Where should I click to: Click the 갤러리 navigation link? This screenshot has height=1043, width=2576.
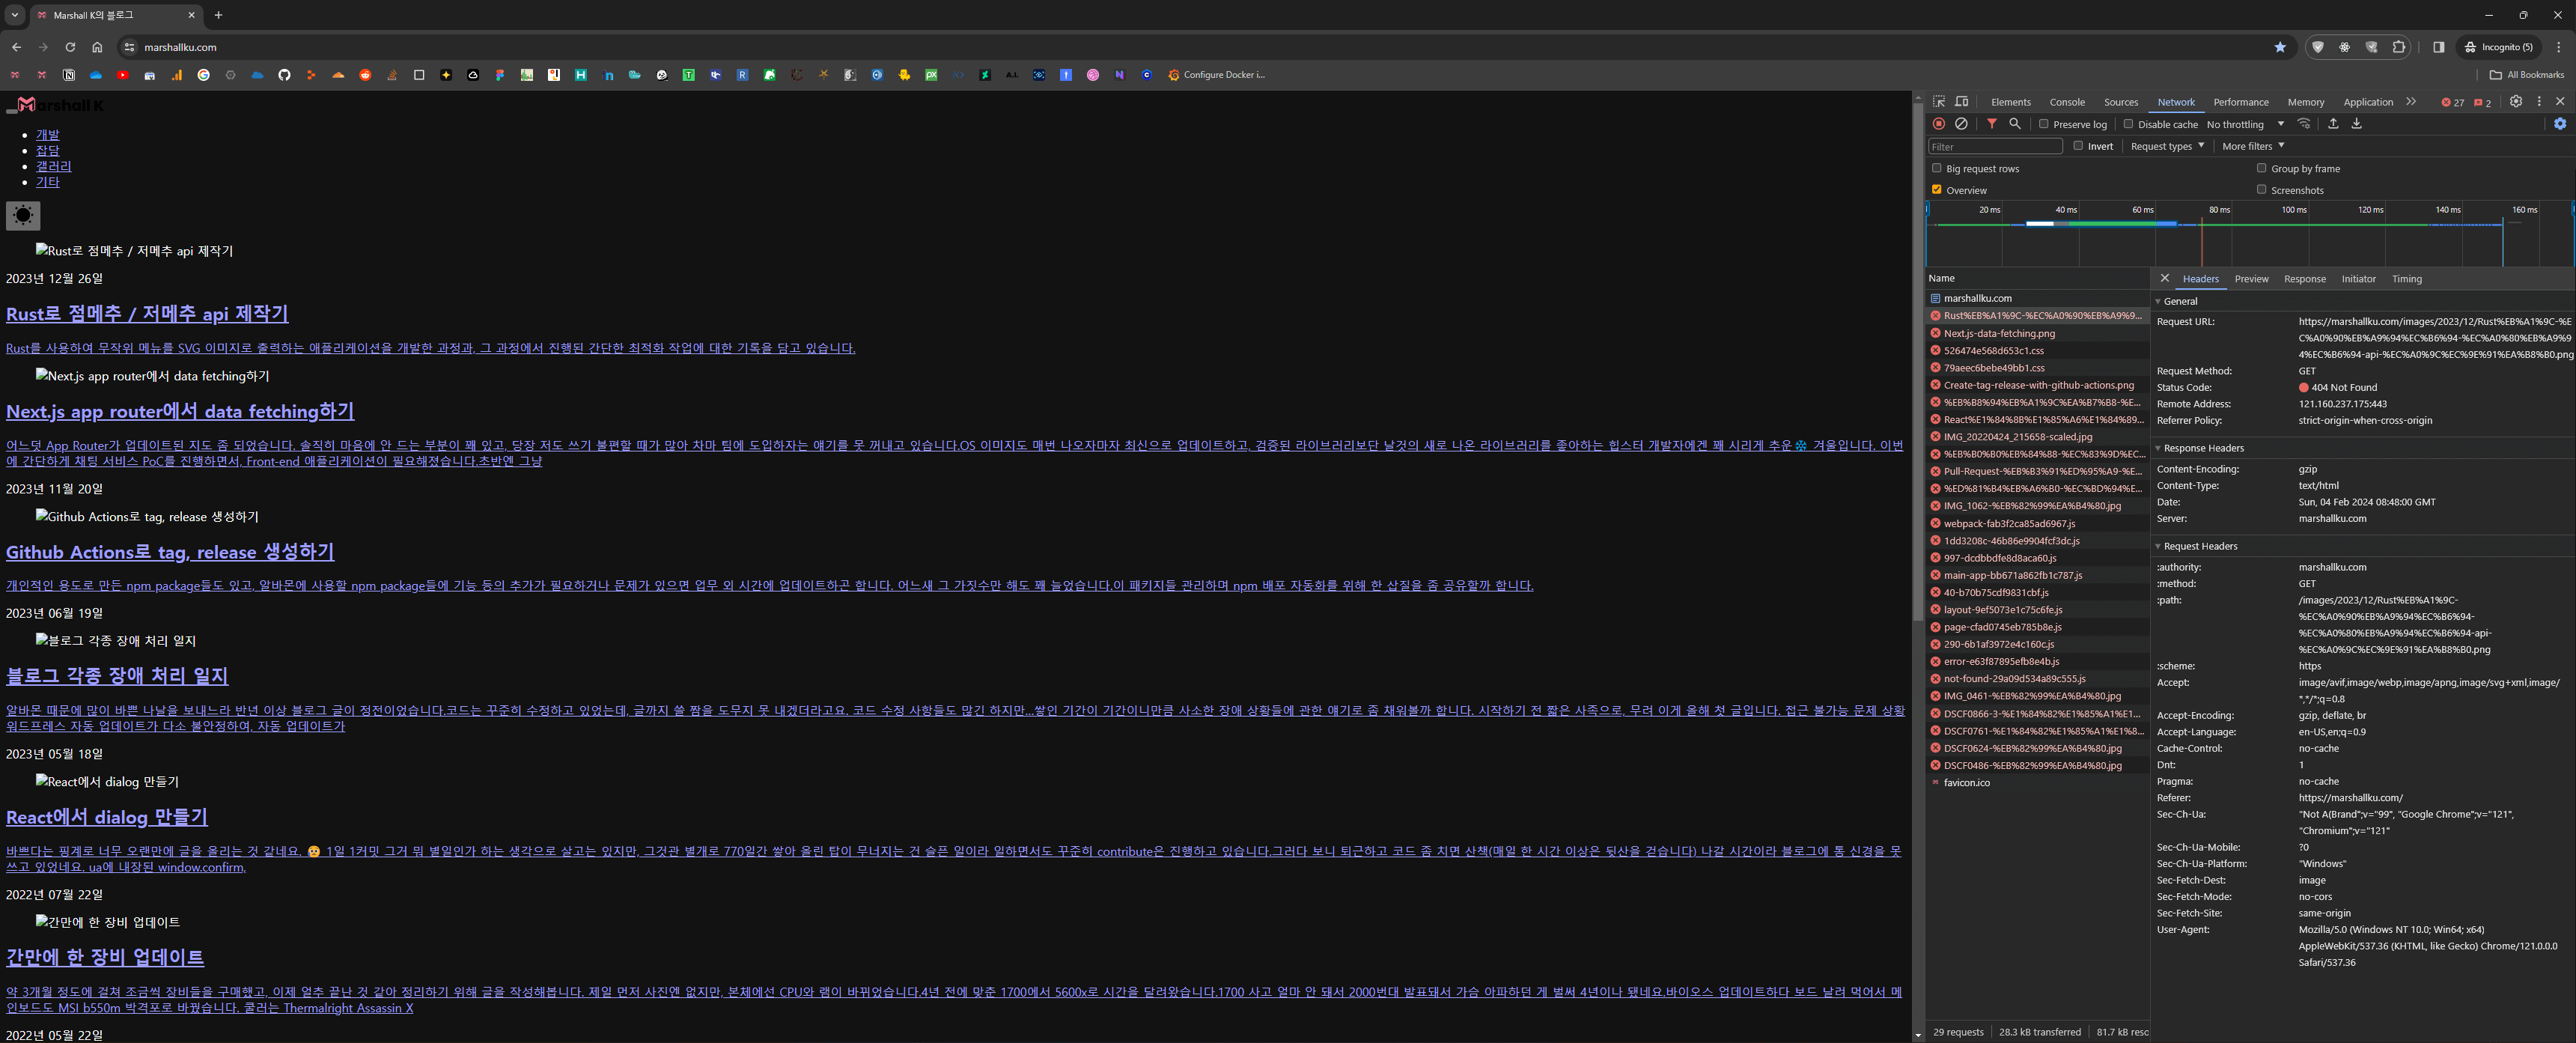(x=54, y=166)
